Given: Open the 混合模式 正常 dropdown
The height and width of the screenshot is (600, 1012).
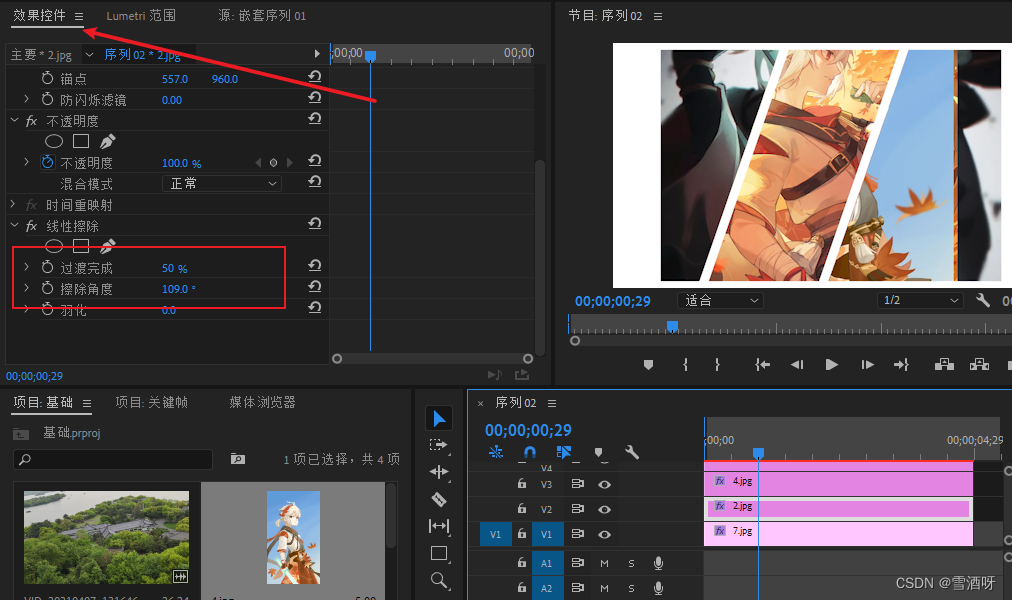Looking at the screenshot, I should pyautogui.click(x=221, y=183).
